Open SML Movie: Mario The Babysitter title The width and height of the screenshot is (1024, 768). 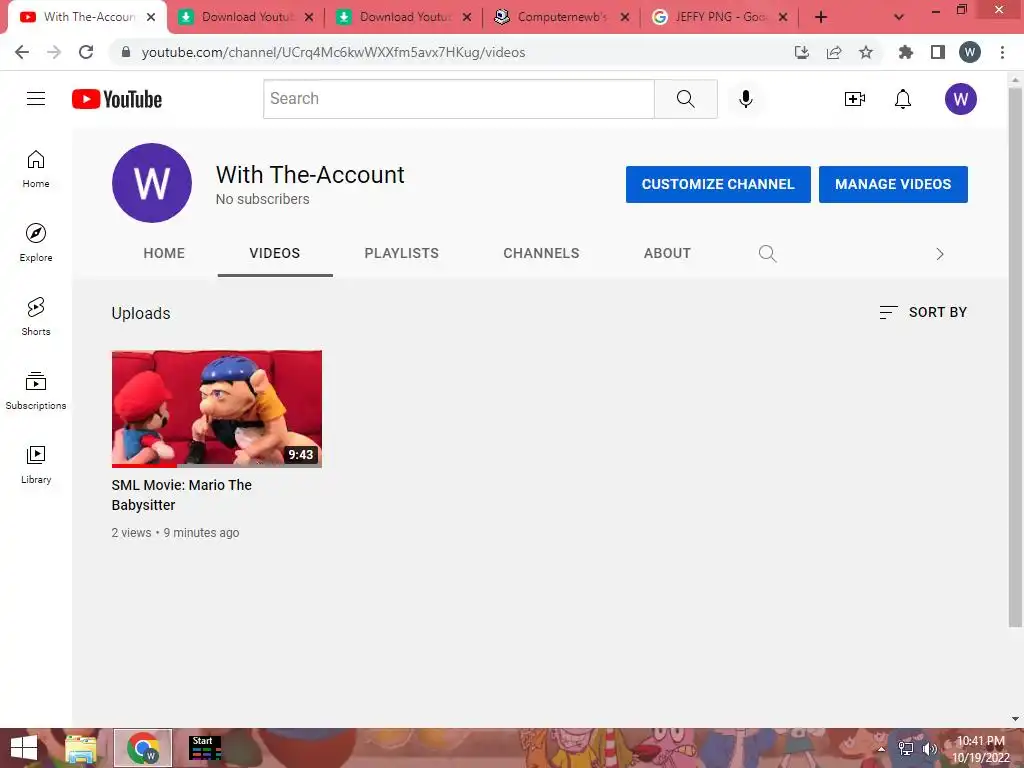coord(182,495)
